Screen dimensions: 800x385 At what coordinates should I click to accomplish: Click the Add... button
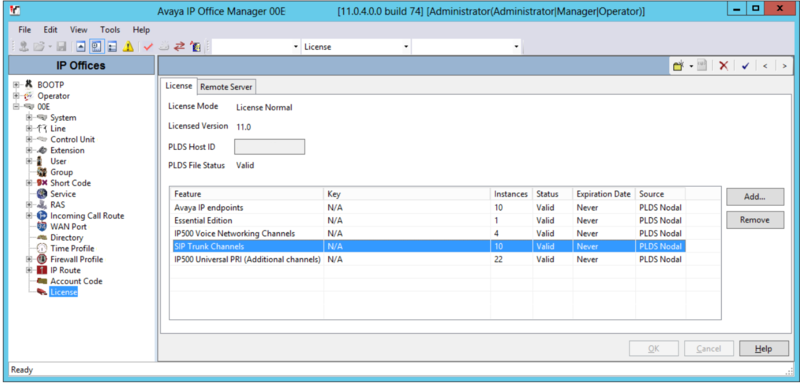point(755,196)
